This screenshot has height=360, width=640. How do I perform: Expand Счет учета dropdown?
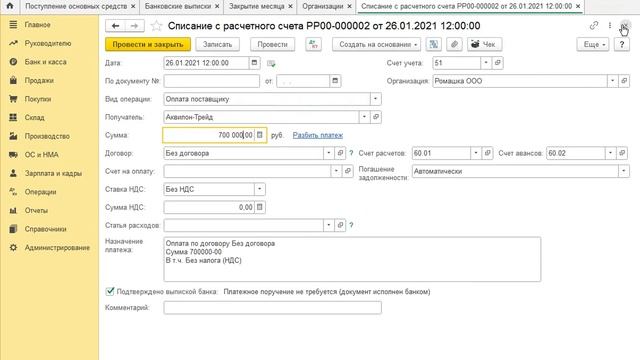click(x=486, y=63)
